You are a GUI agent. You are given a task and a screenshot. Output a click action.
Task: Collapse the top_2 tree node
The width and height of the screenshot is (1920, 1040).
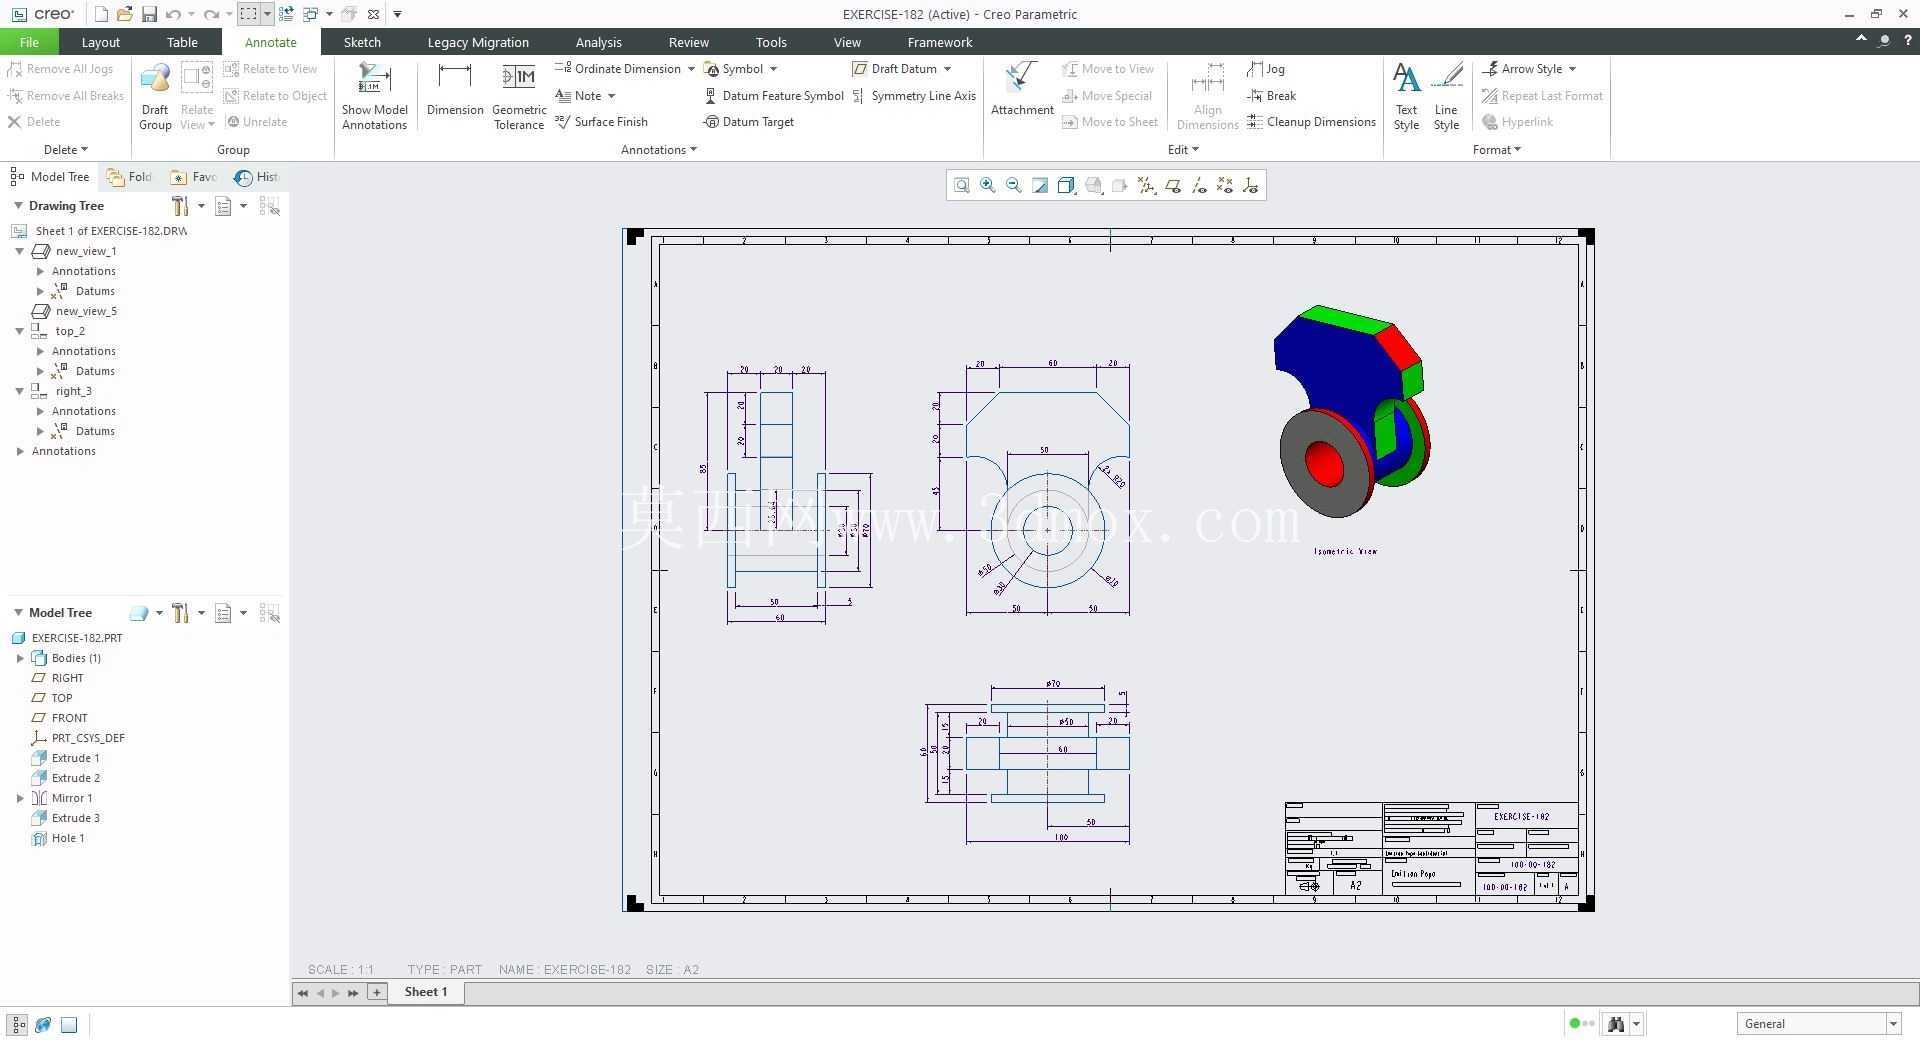[19, 331]
